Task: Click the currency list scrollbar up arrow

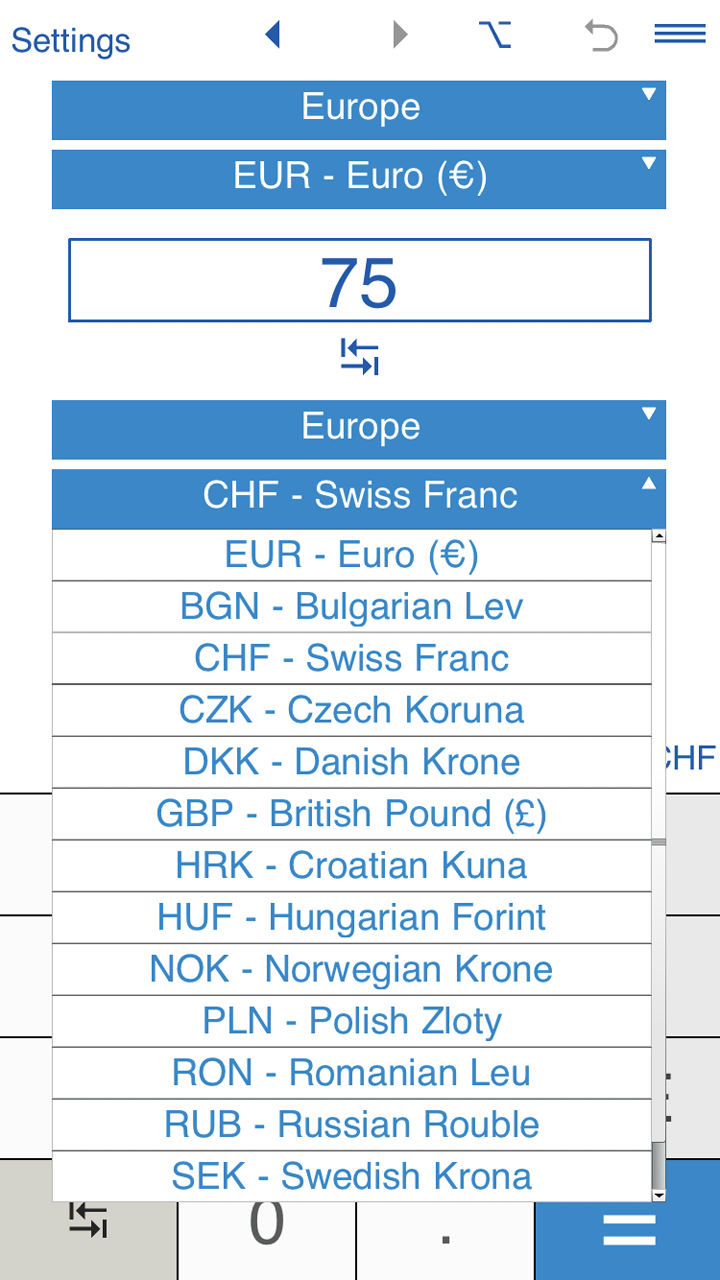Action: click(x=659, y=537)
